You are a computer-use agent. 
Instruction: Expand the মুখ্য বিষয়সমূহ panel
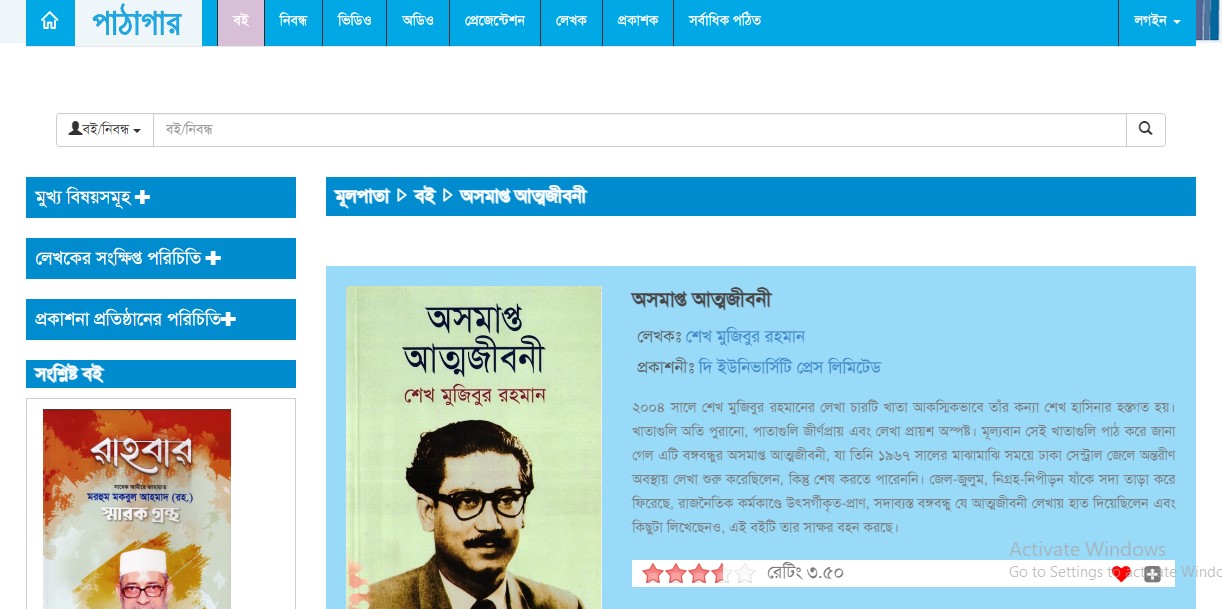tap(161, 197)
